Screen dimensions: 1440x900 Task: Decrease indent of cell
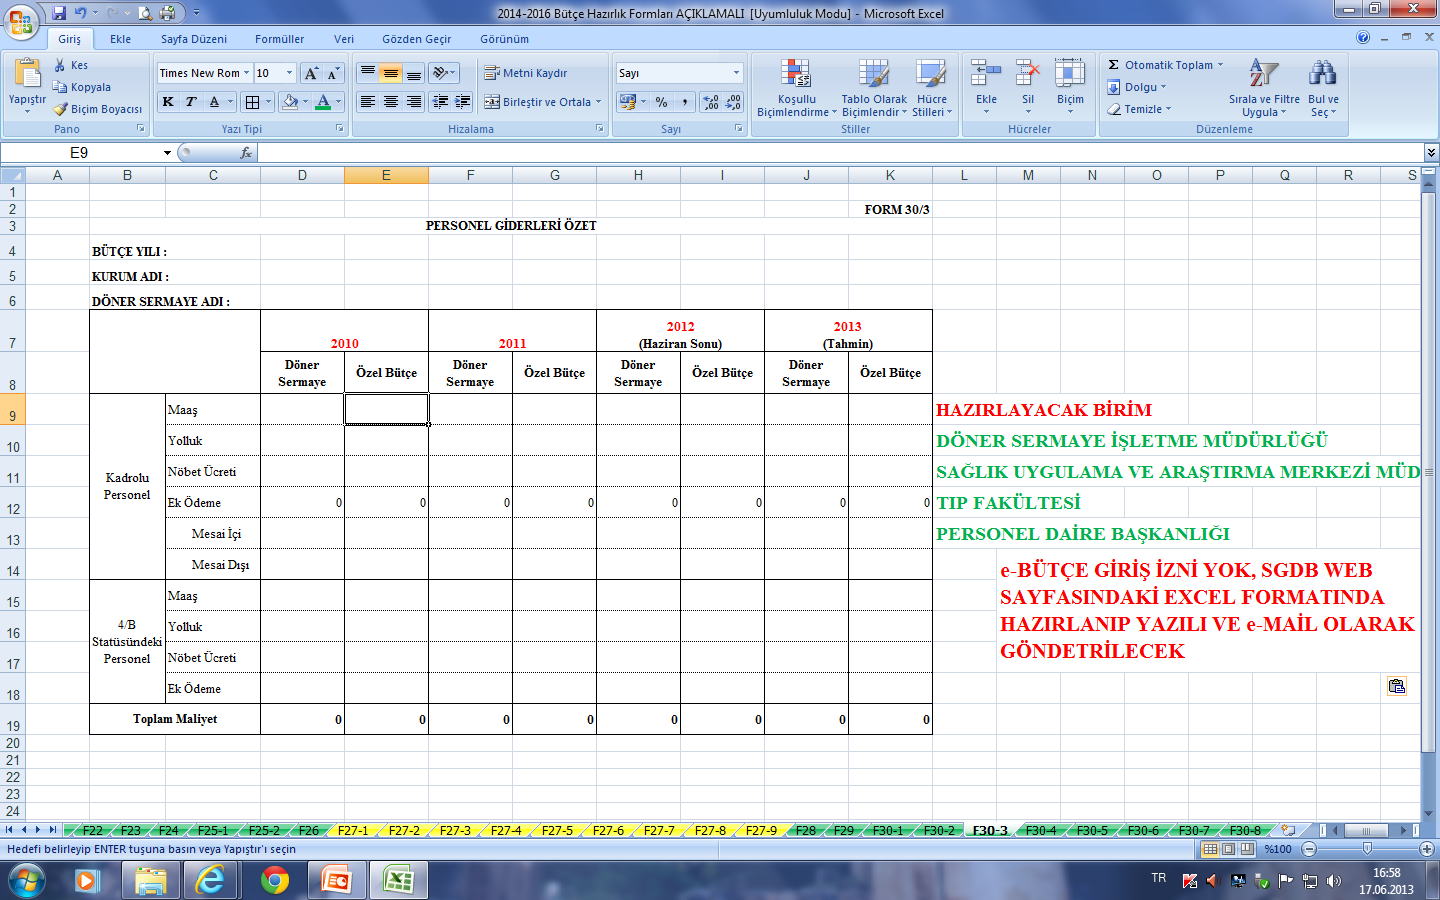point(440,102)
